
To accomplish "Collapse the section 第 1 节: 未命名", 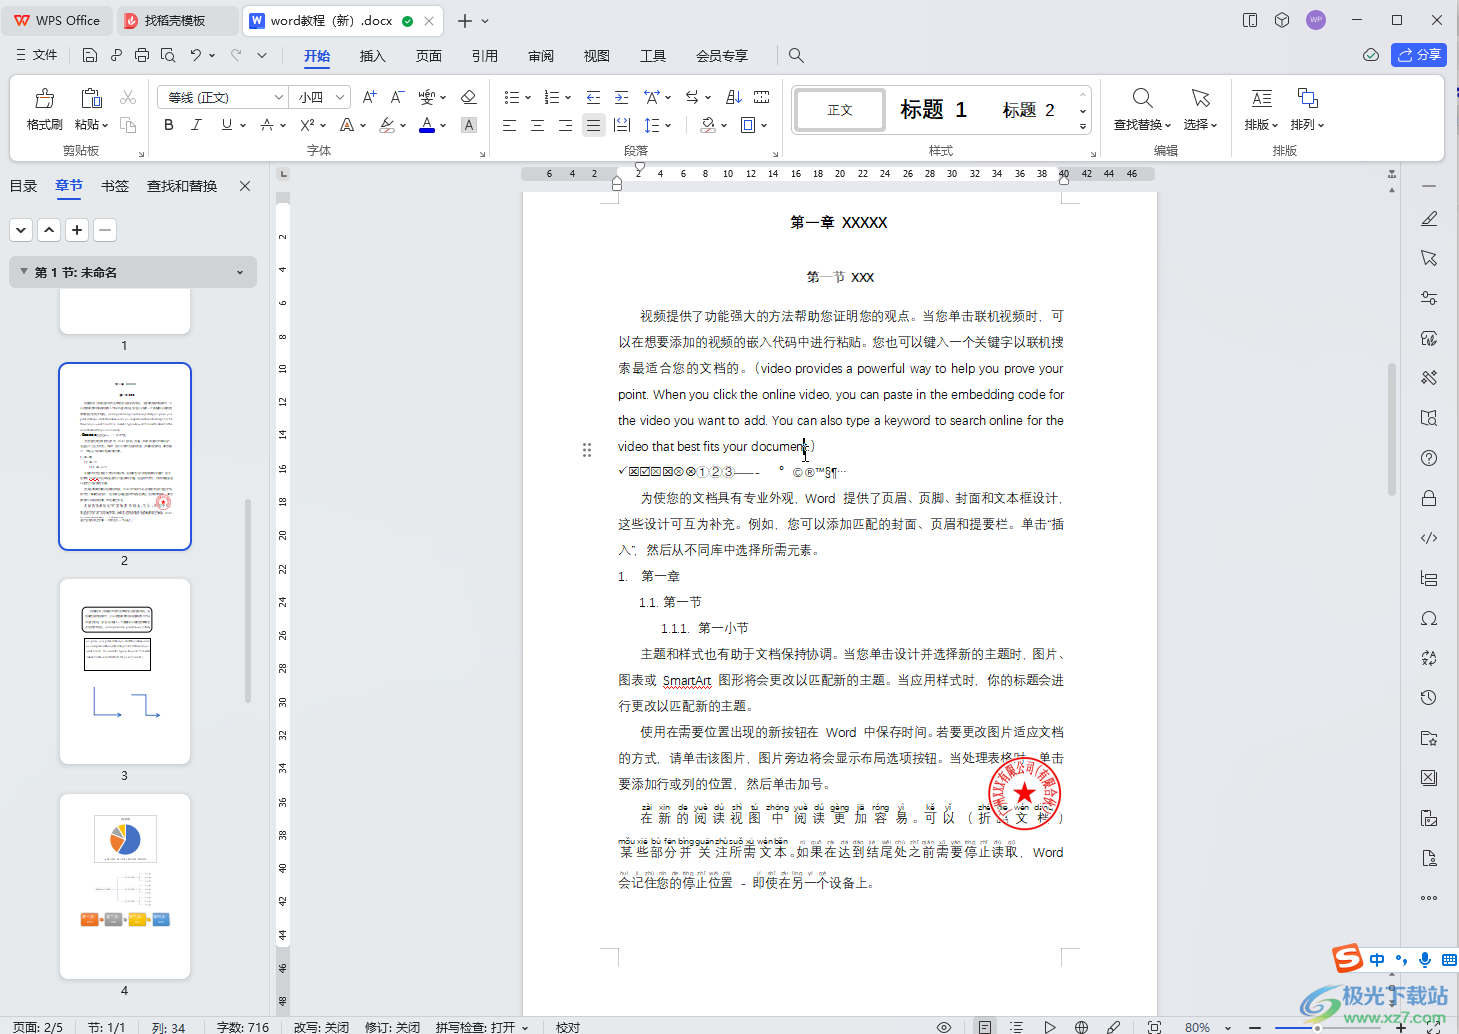I will (24, 272).
